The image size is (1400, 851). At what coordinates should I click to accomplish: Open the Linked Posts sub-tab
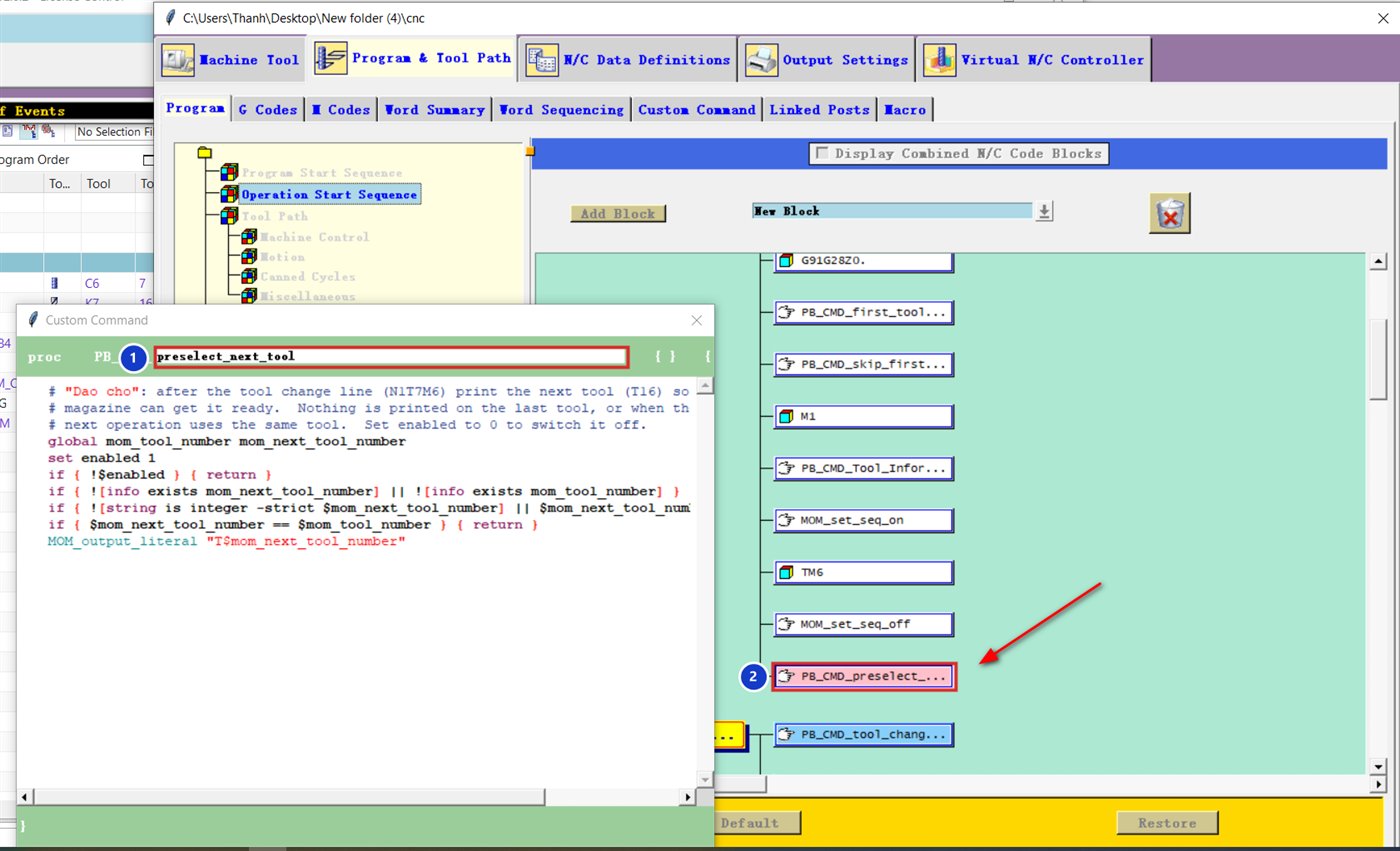[819, 110]
